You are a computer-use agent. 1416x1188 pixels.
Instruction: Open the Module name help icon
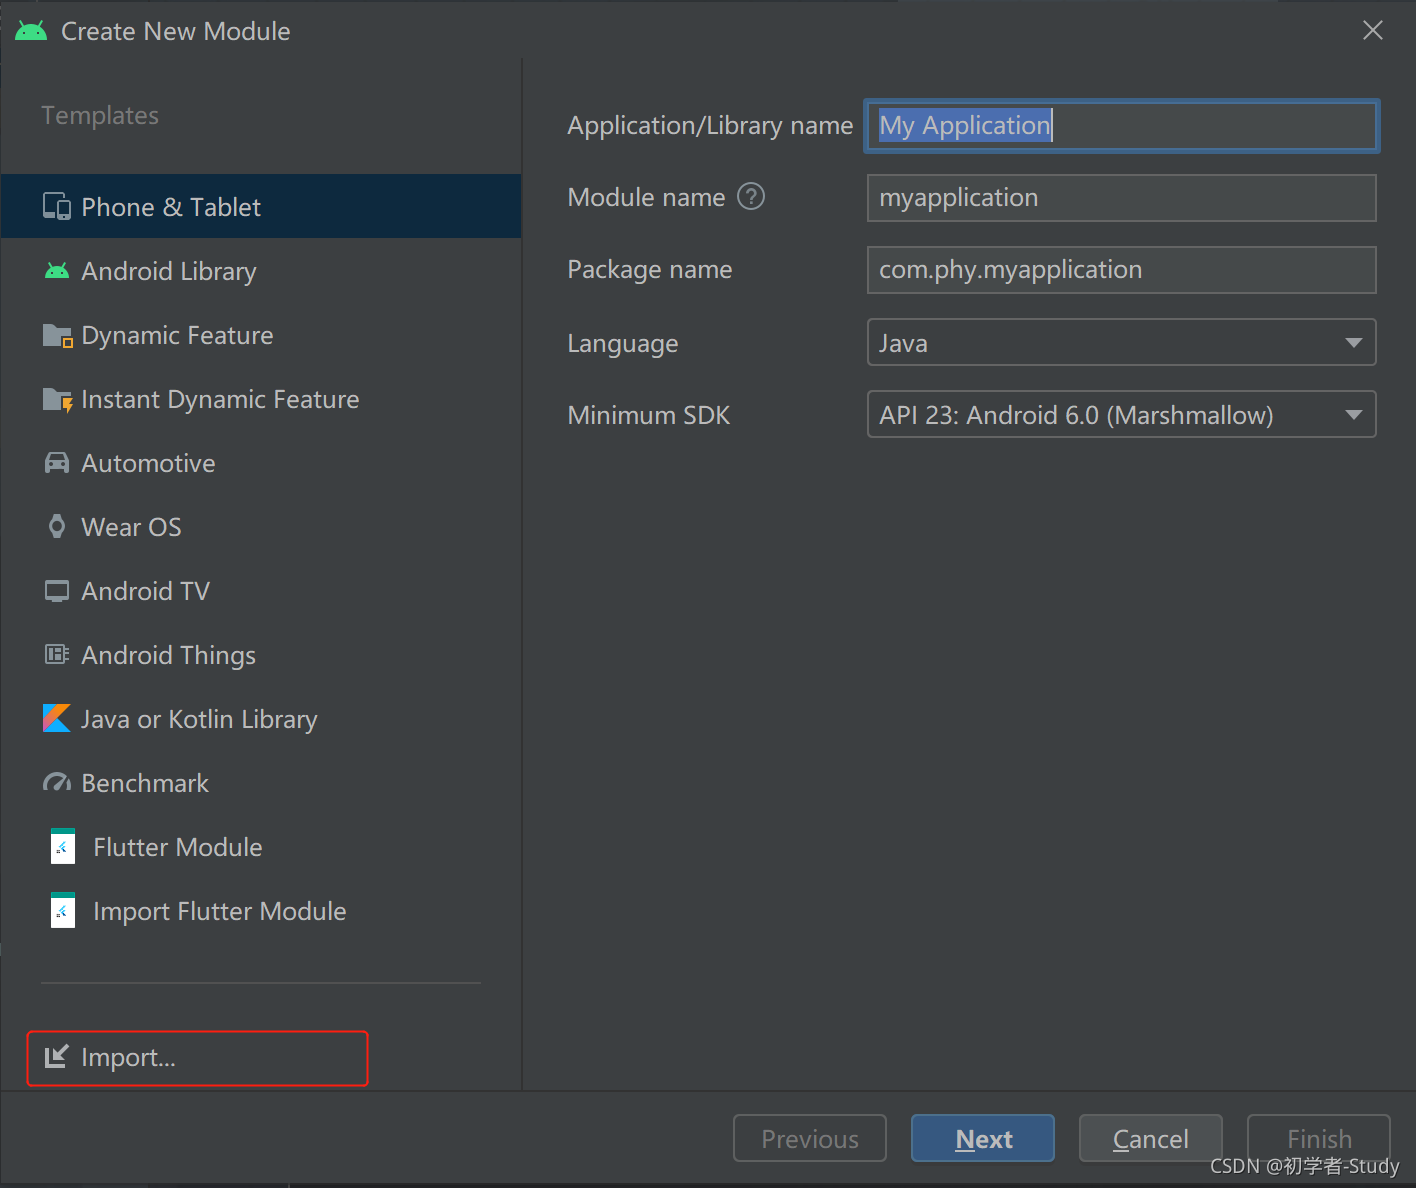[751, 196]
